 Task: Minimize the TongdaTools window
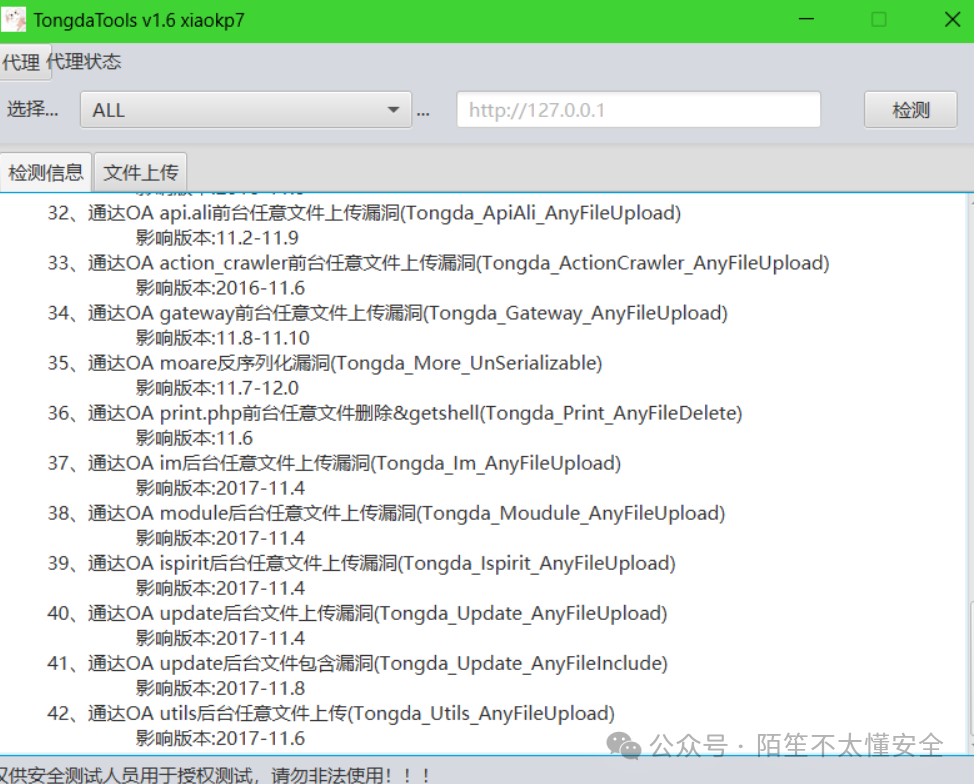pyautogui.click(x=806, y=19)
